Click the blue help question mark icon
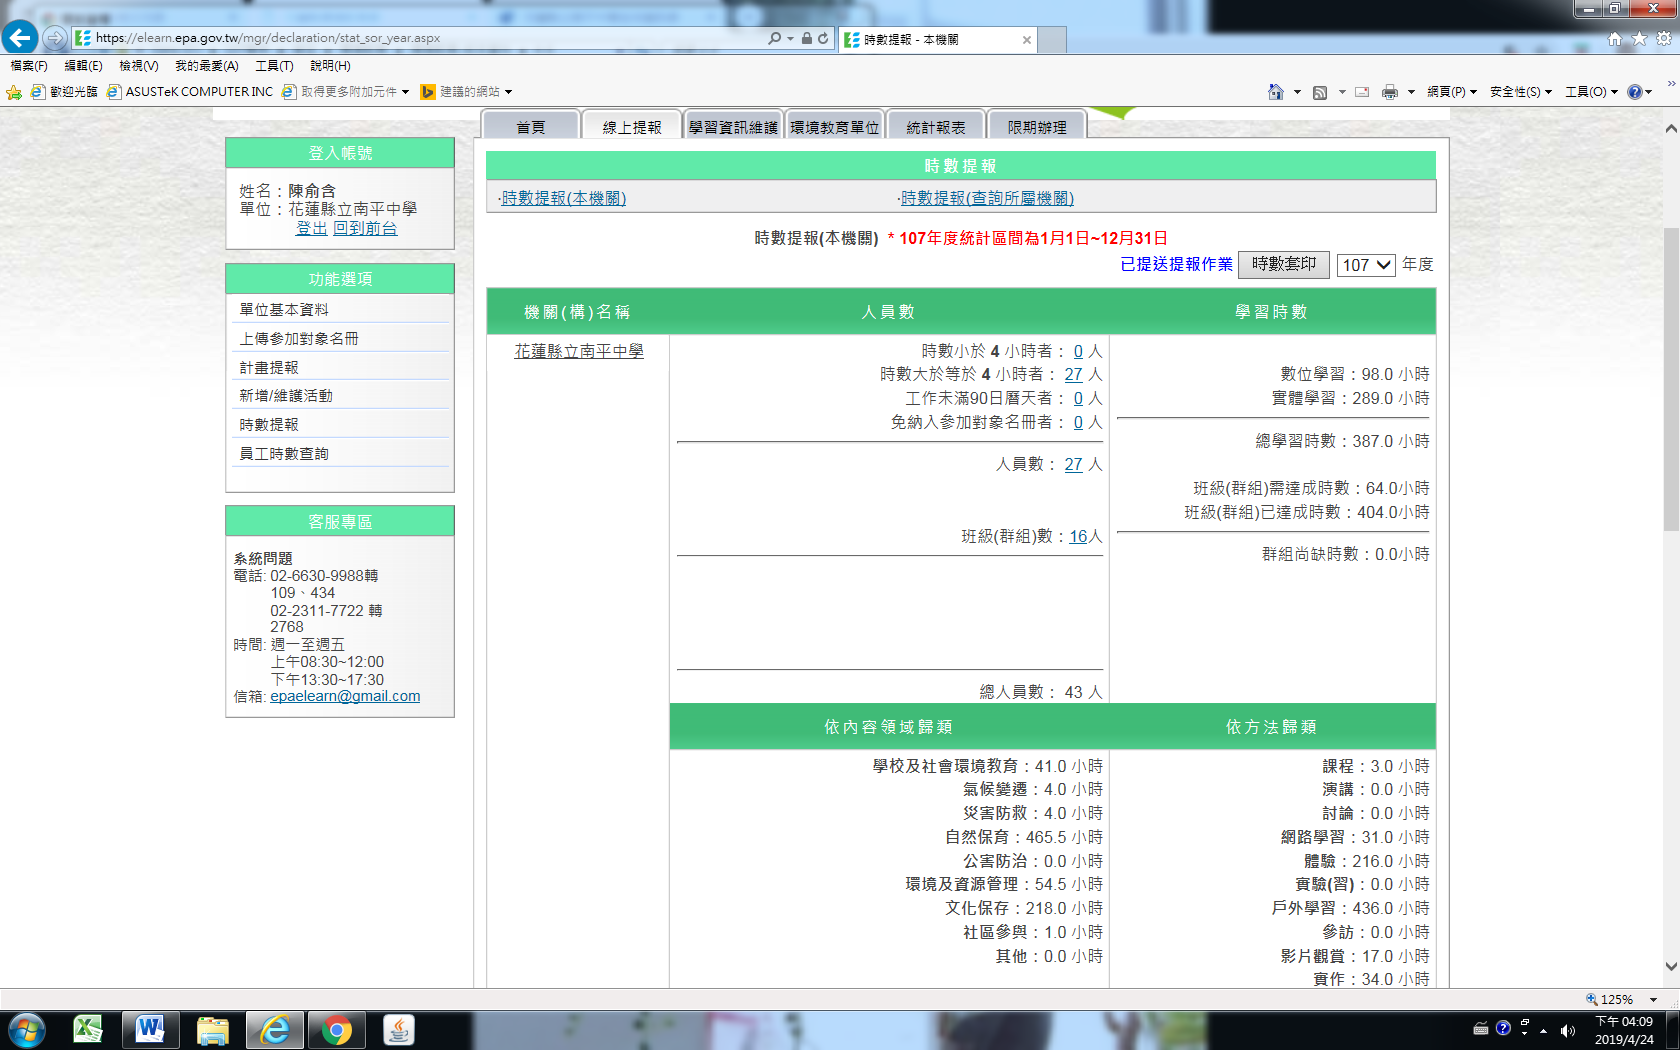Screen dimensions: 1680x1050 [x=1634, y=92]
